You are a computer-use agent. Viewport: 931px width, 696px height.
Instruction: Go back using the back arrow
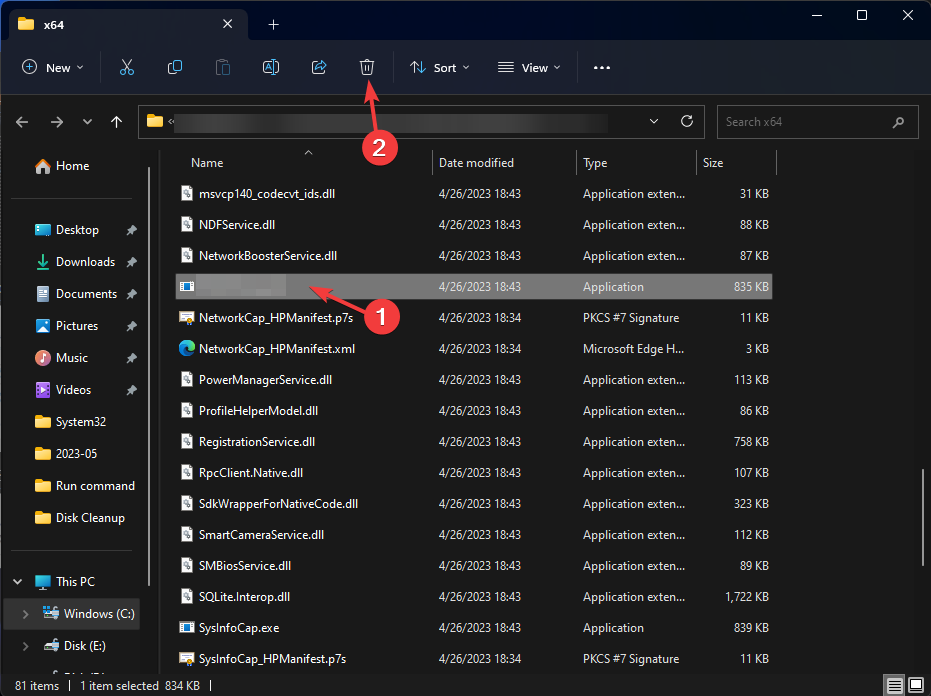tap(21, 121)
